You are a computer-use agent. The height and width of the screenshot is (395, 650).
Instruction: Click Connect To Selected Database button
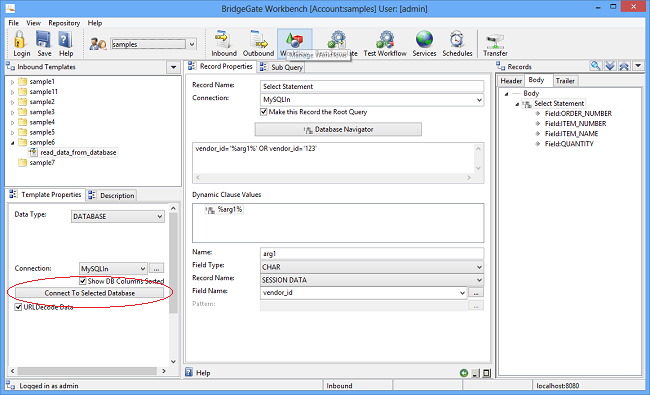90,293
